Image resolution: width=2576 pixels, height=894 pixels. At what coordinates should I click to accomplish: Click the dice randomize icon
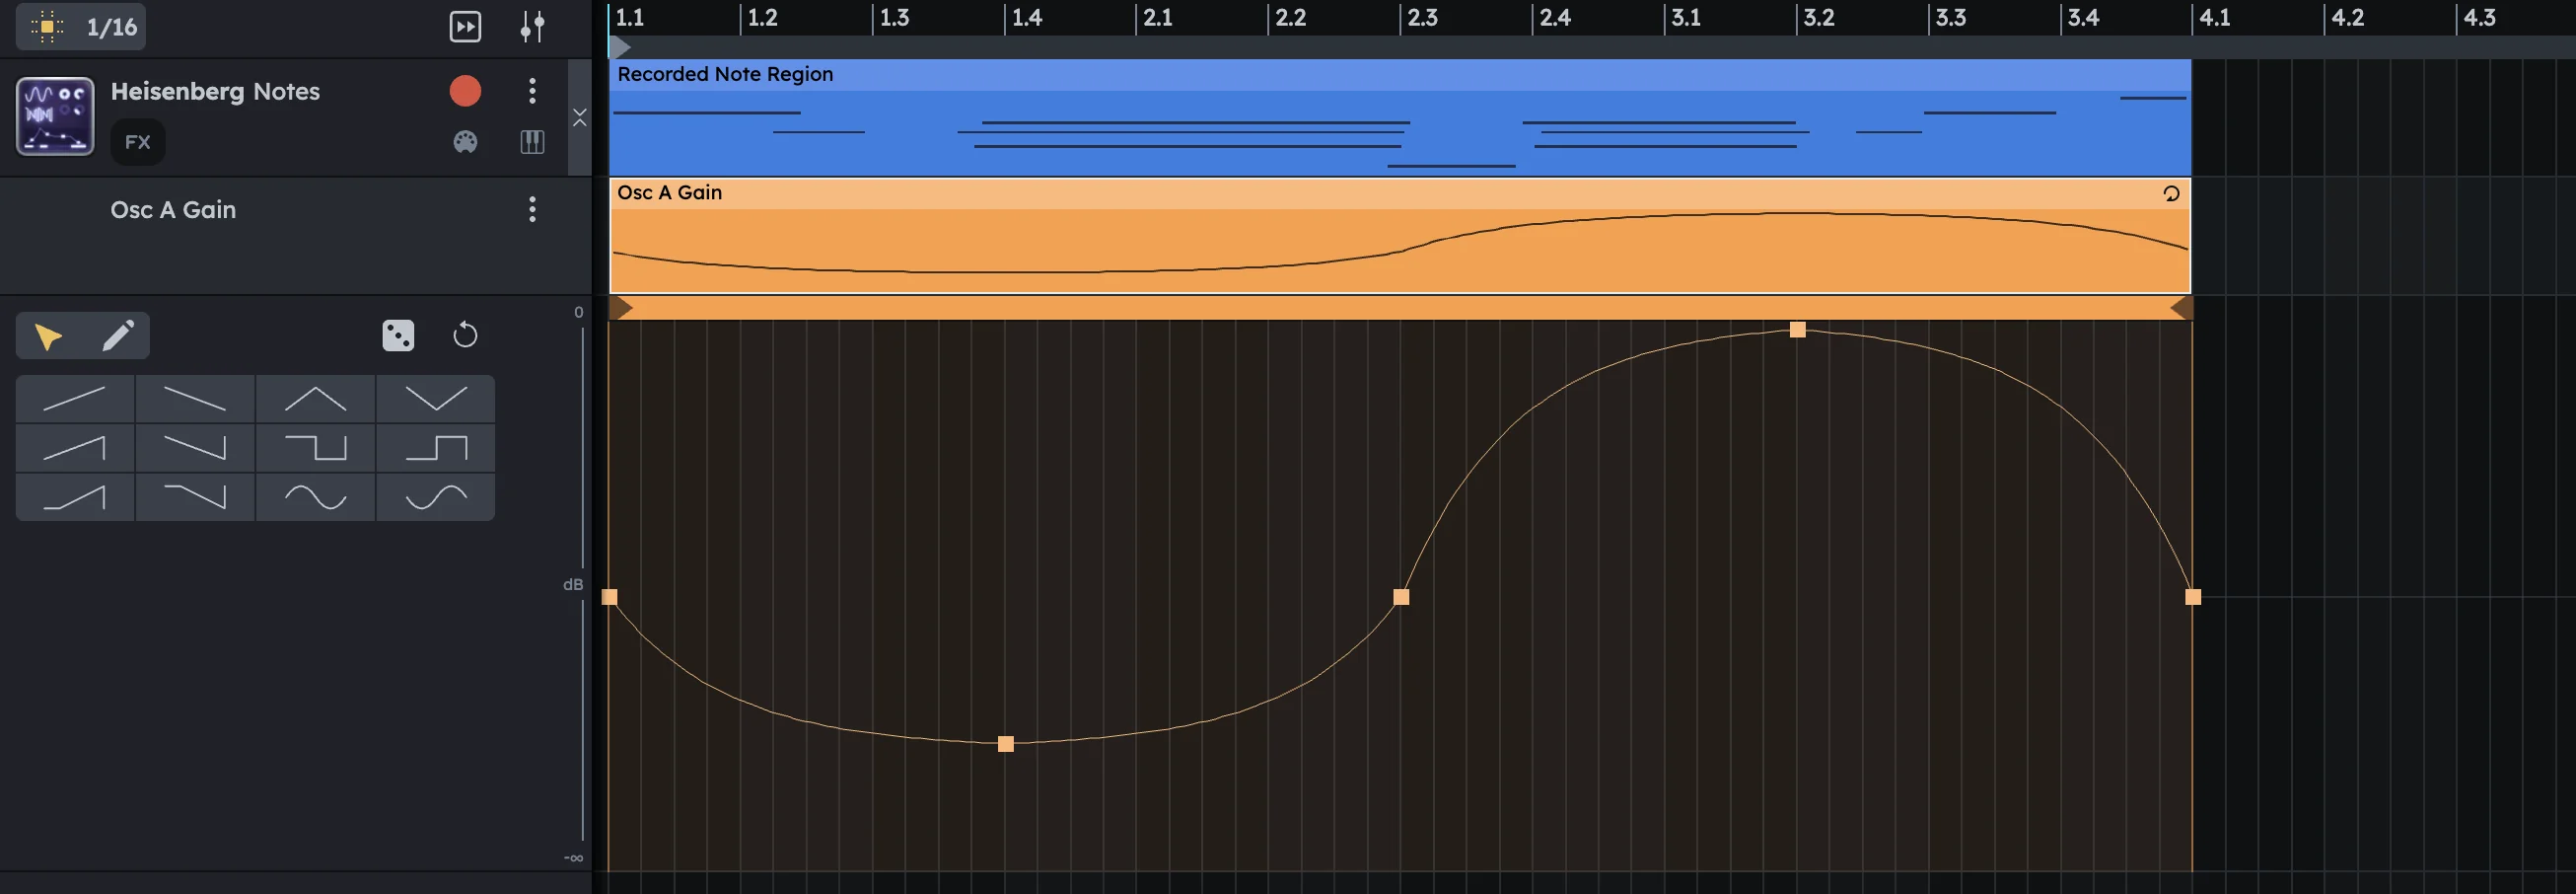[397, 336]
